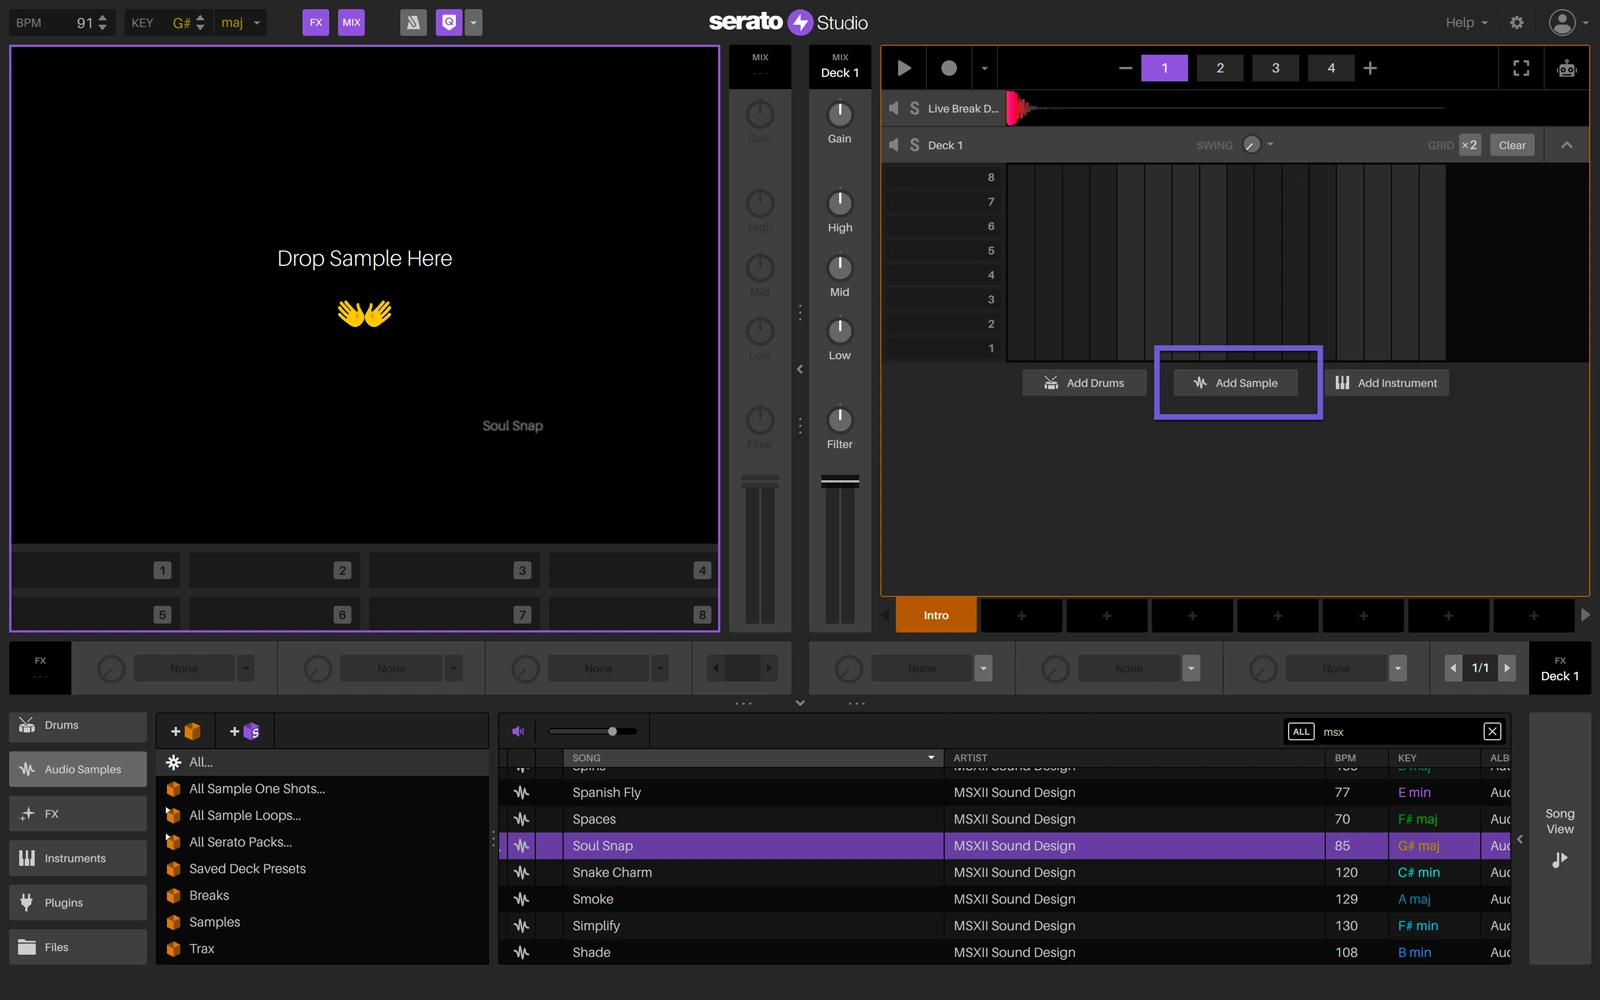Image resolution: width=1600 pixels, height=1000 pixels.
Task: Solo the Live Break D... track
Action: [x=914, y=108]
